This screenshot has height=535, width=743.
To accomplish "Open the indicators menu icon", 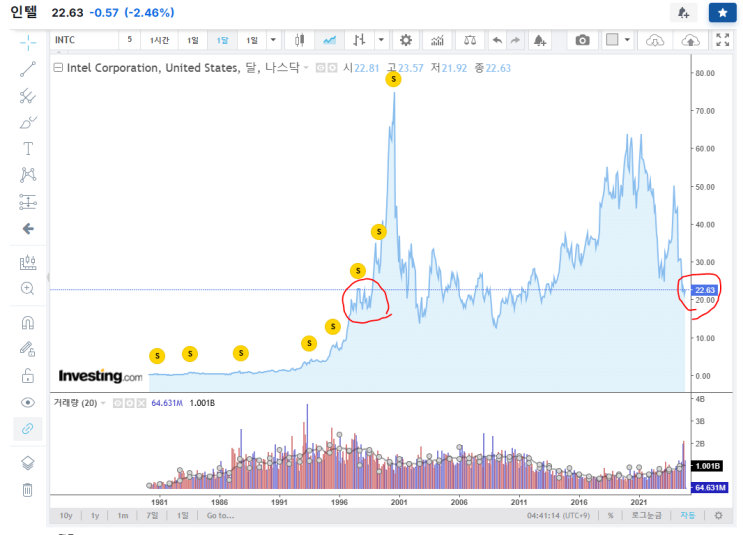I will [x=437, y=40].
